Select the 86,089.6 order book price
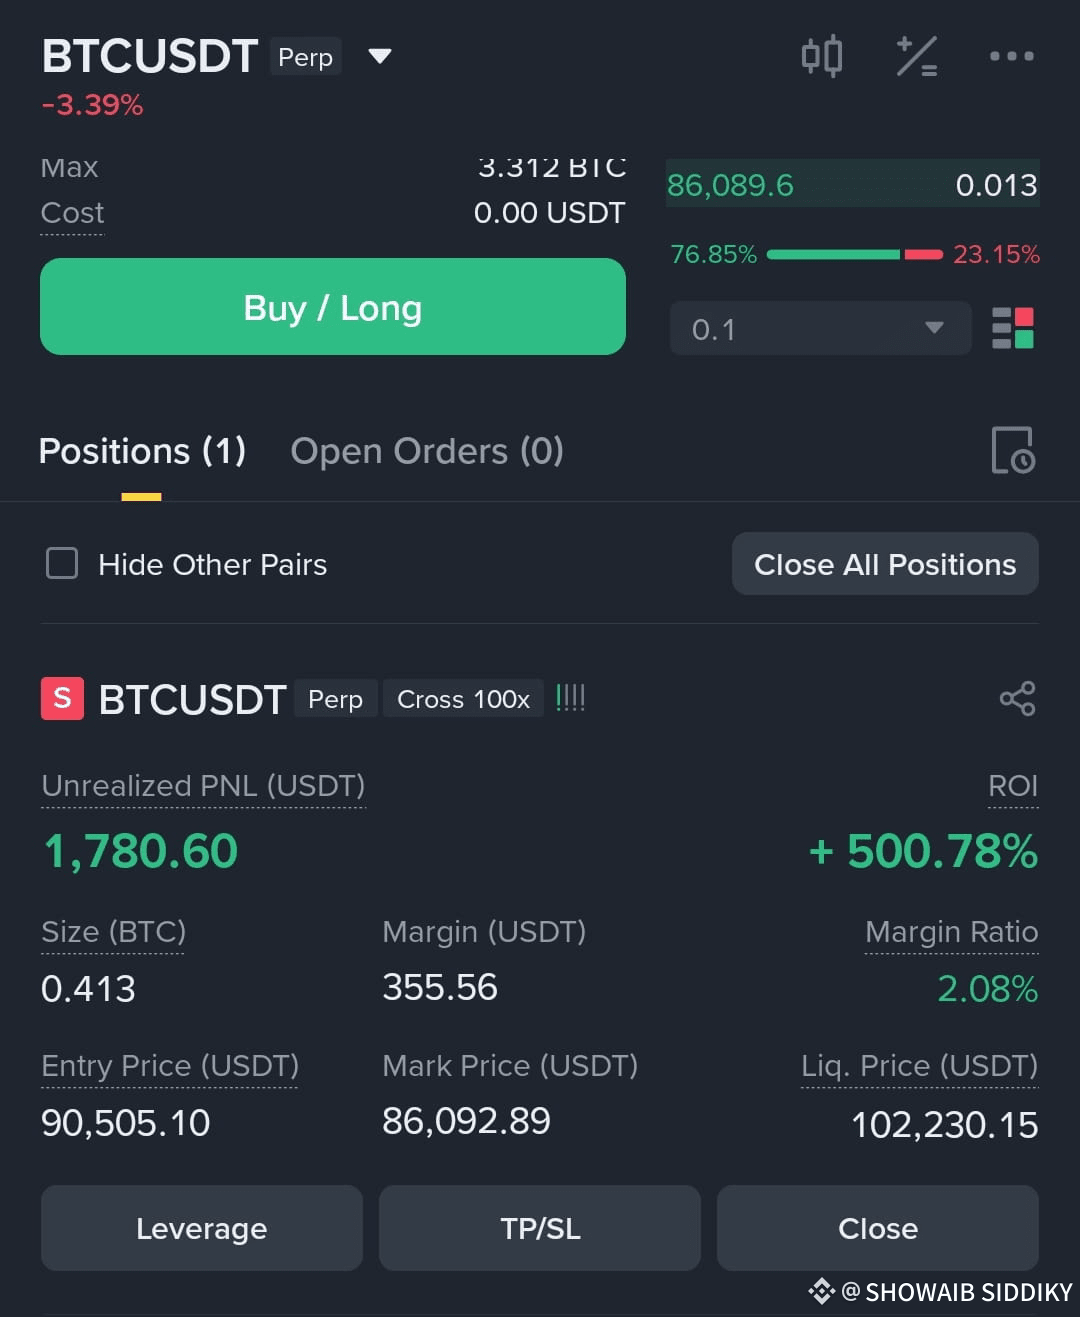 (730, 185)
